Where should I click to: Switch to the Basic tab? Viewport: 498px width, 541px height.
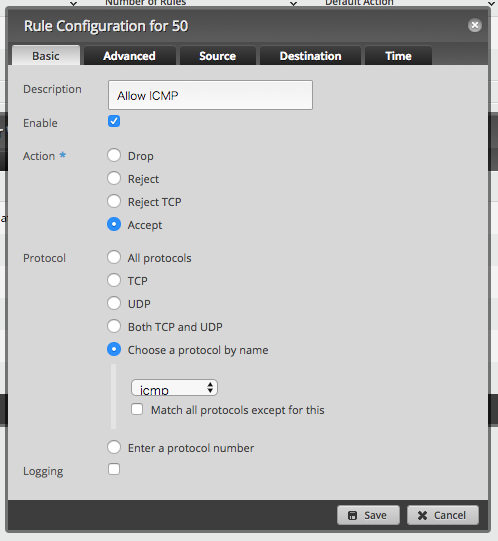[46, 56]
